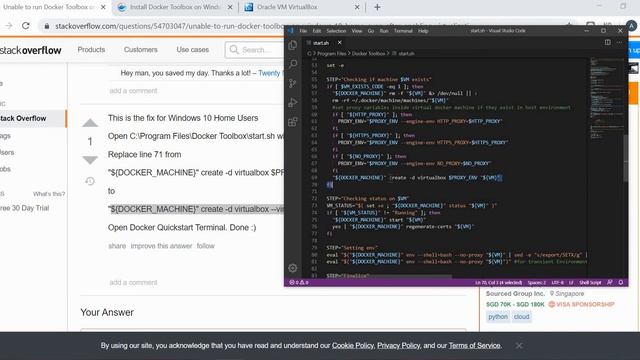The width and height of the screenshot is (640, 360).
Task: Open Extensions view in VS Code activity bar
Action: (293, 122)
